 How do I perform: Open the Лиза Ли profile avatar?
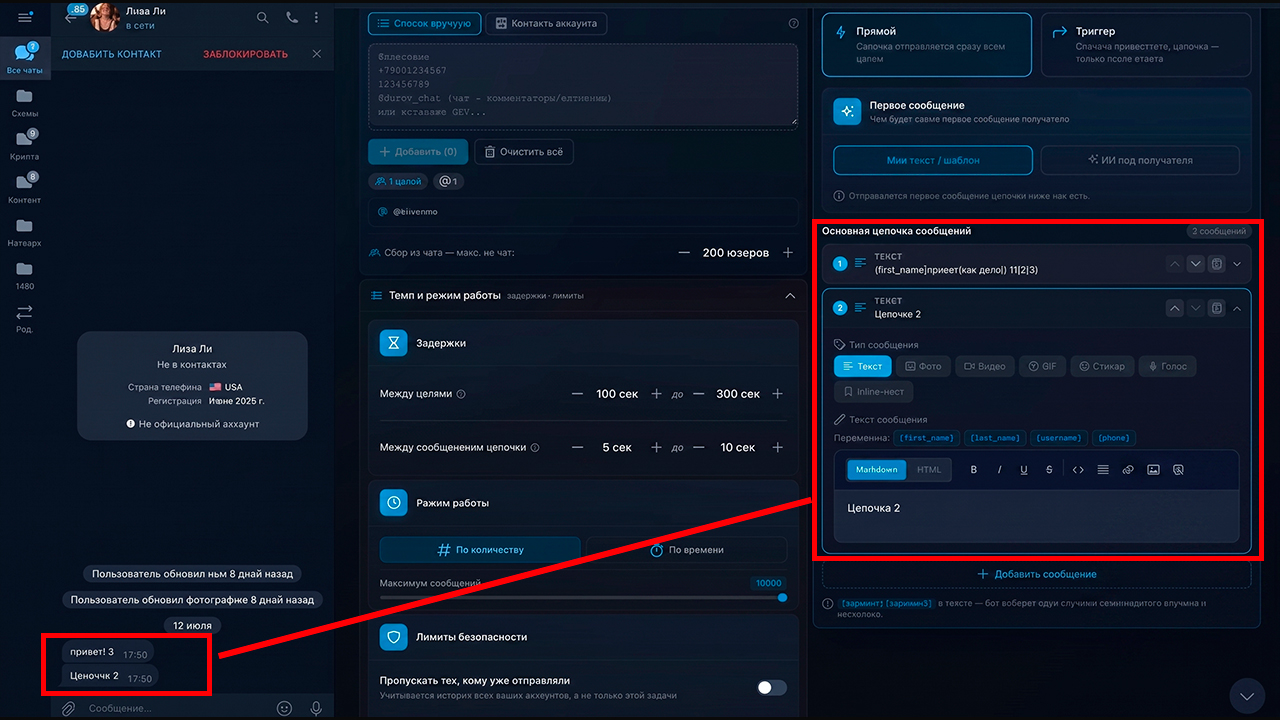(105, 17)
